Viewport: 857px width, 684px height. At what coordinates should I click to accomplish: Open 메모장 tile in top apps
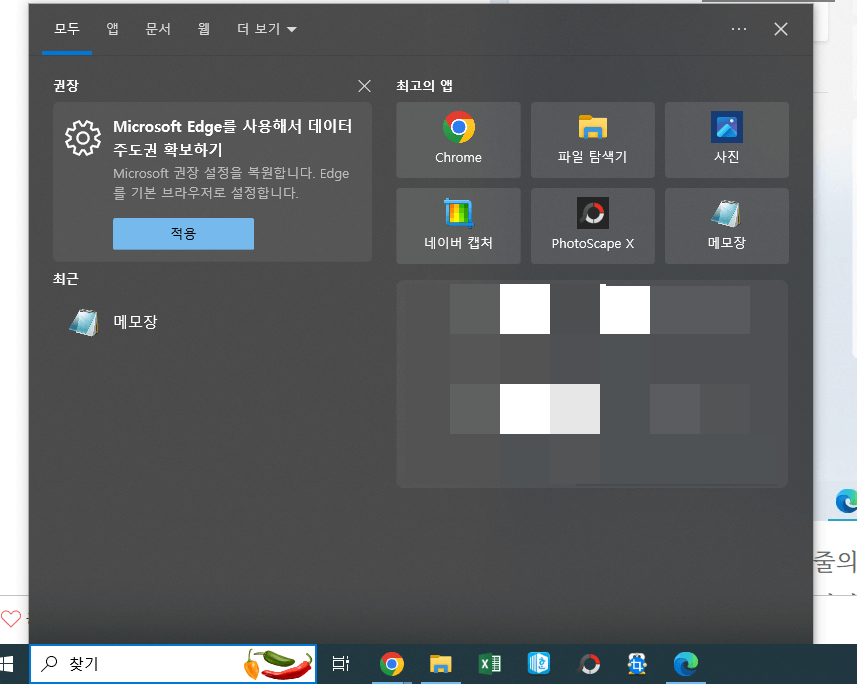[x=726, y=226]
